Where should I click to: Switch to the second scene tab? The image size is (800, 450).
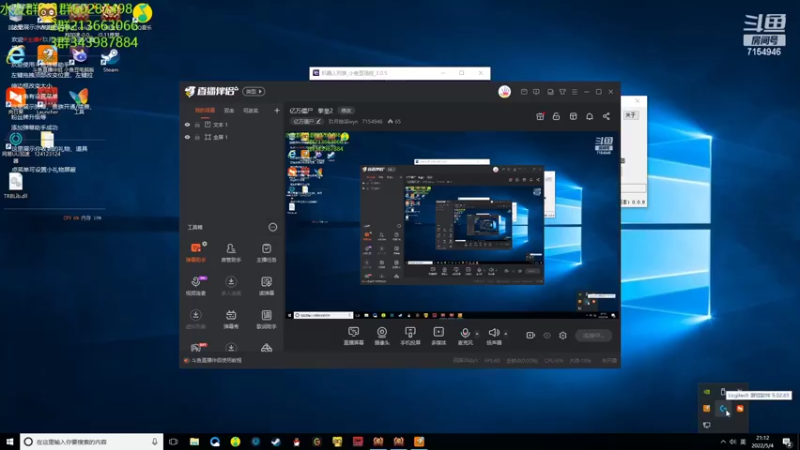click(229, 111)
